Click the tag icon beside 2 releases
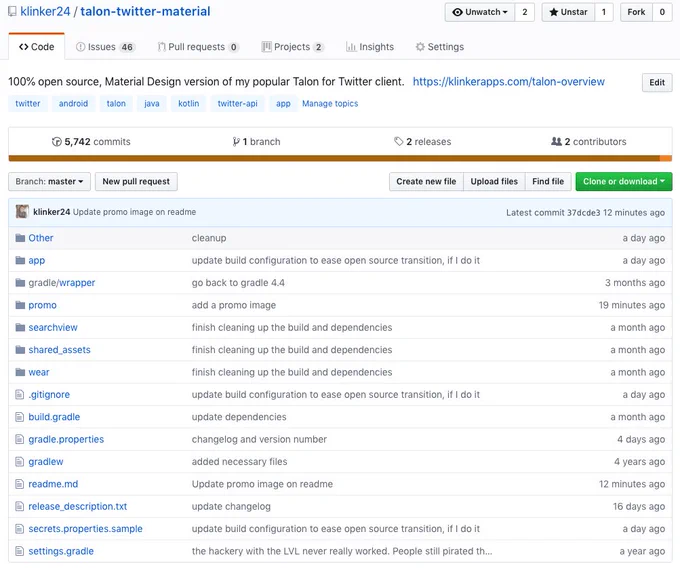The image size is (680, 568). tap(399, 141)
